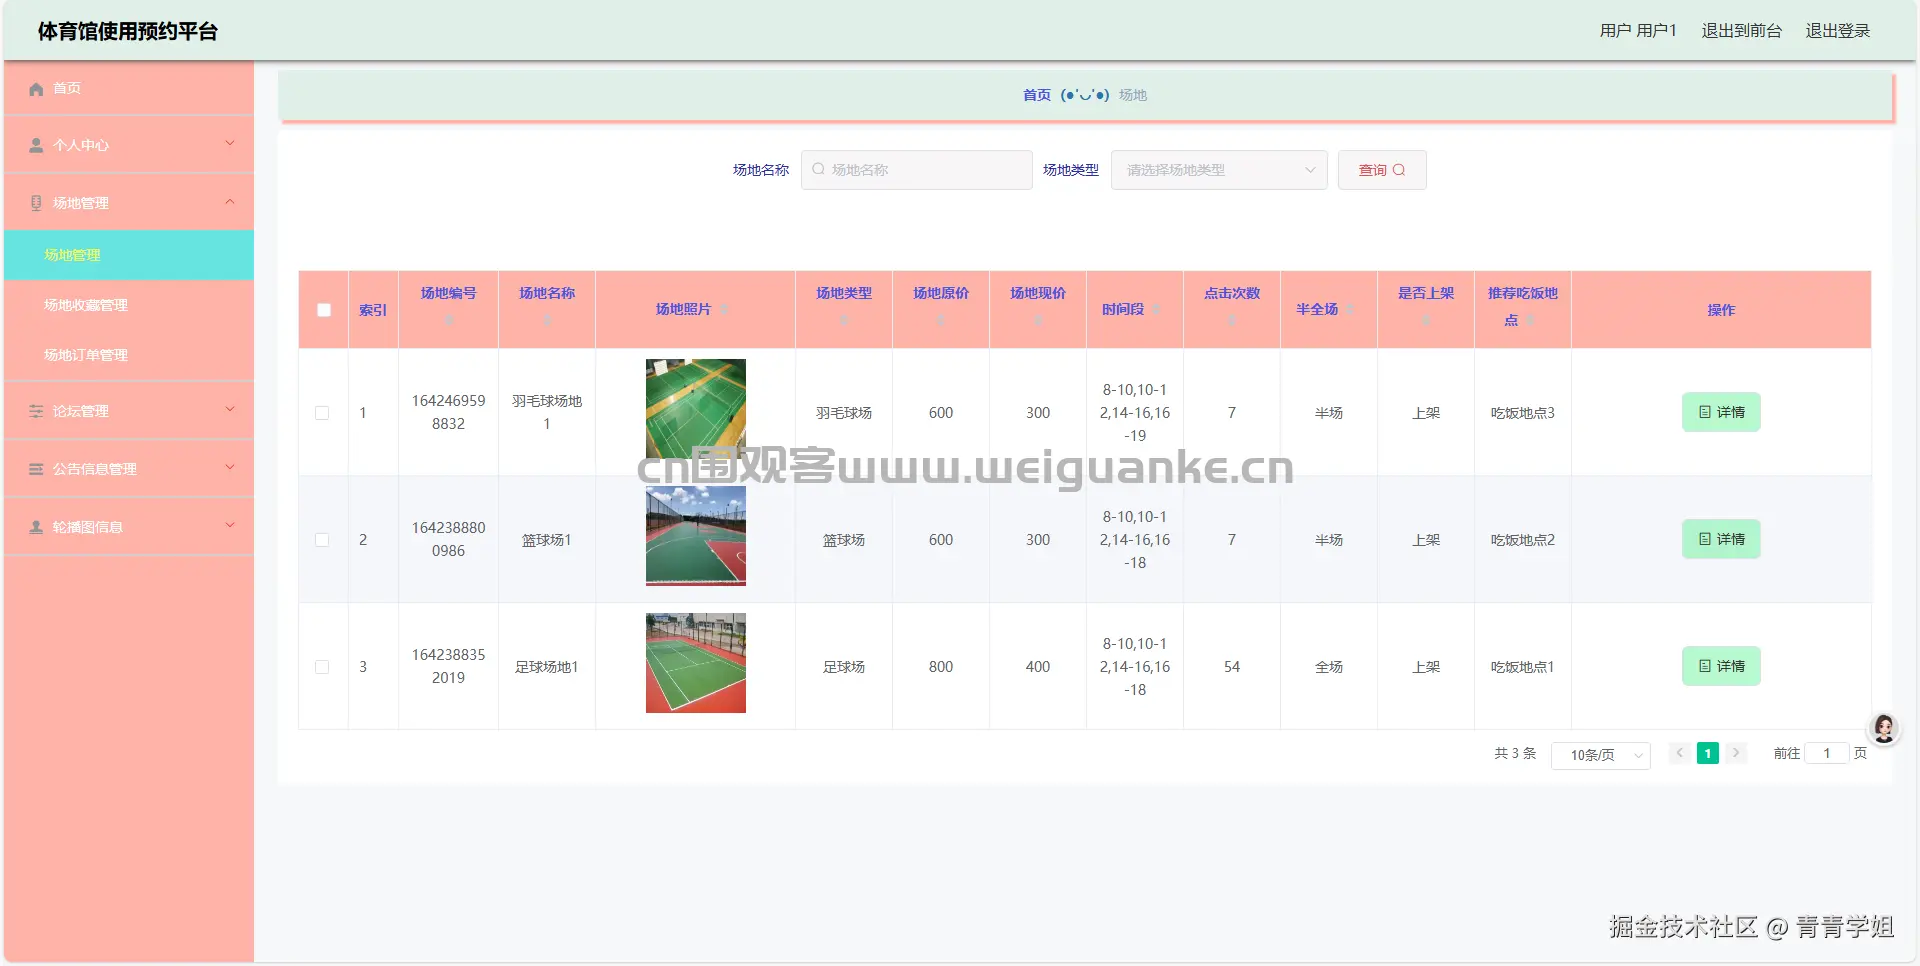Check the row checkbox for 羽毛球场地1
The width and height of the screenshot is (1920, 966).
point(322,413)
